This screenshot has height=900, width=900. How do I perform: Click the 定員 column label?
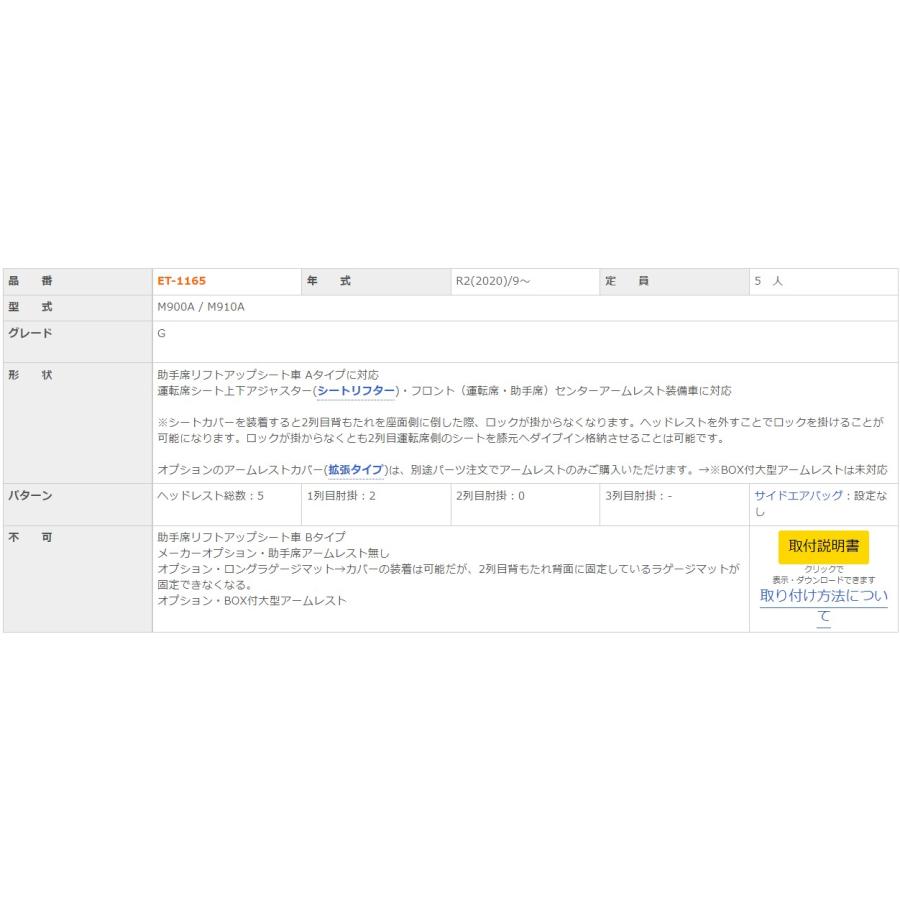click(x=626, y=282)
